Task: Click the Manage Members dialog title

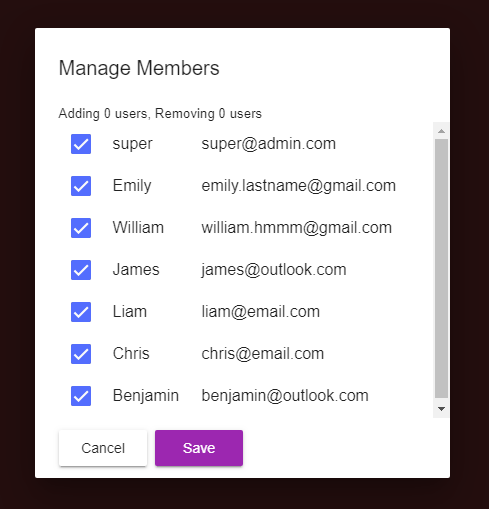Action: [139, 69]
